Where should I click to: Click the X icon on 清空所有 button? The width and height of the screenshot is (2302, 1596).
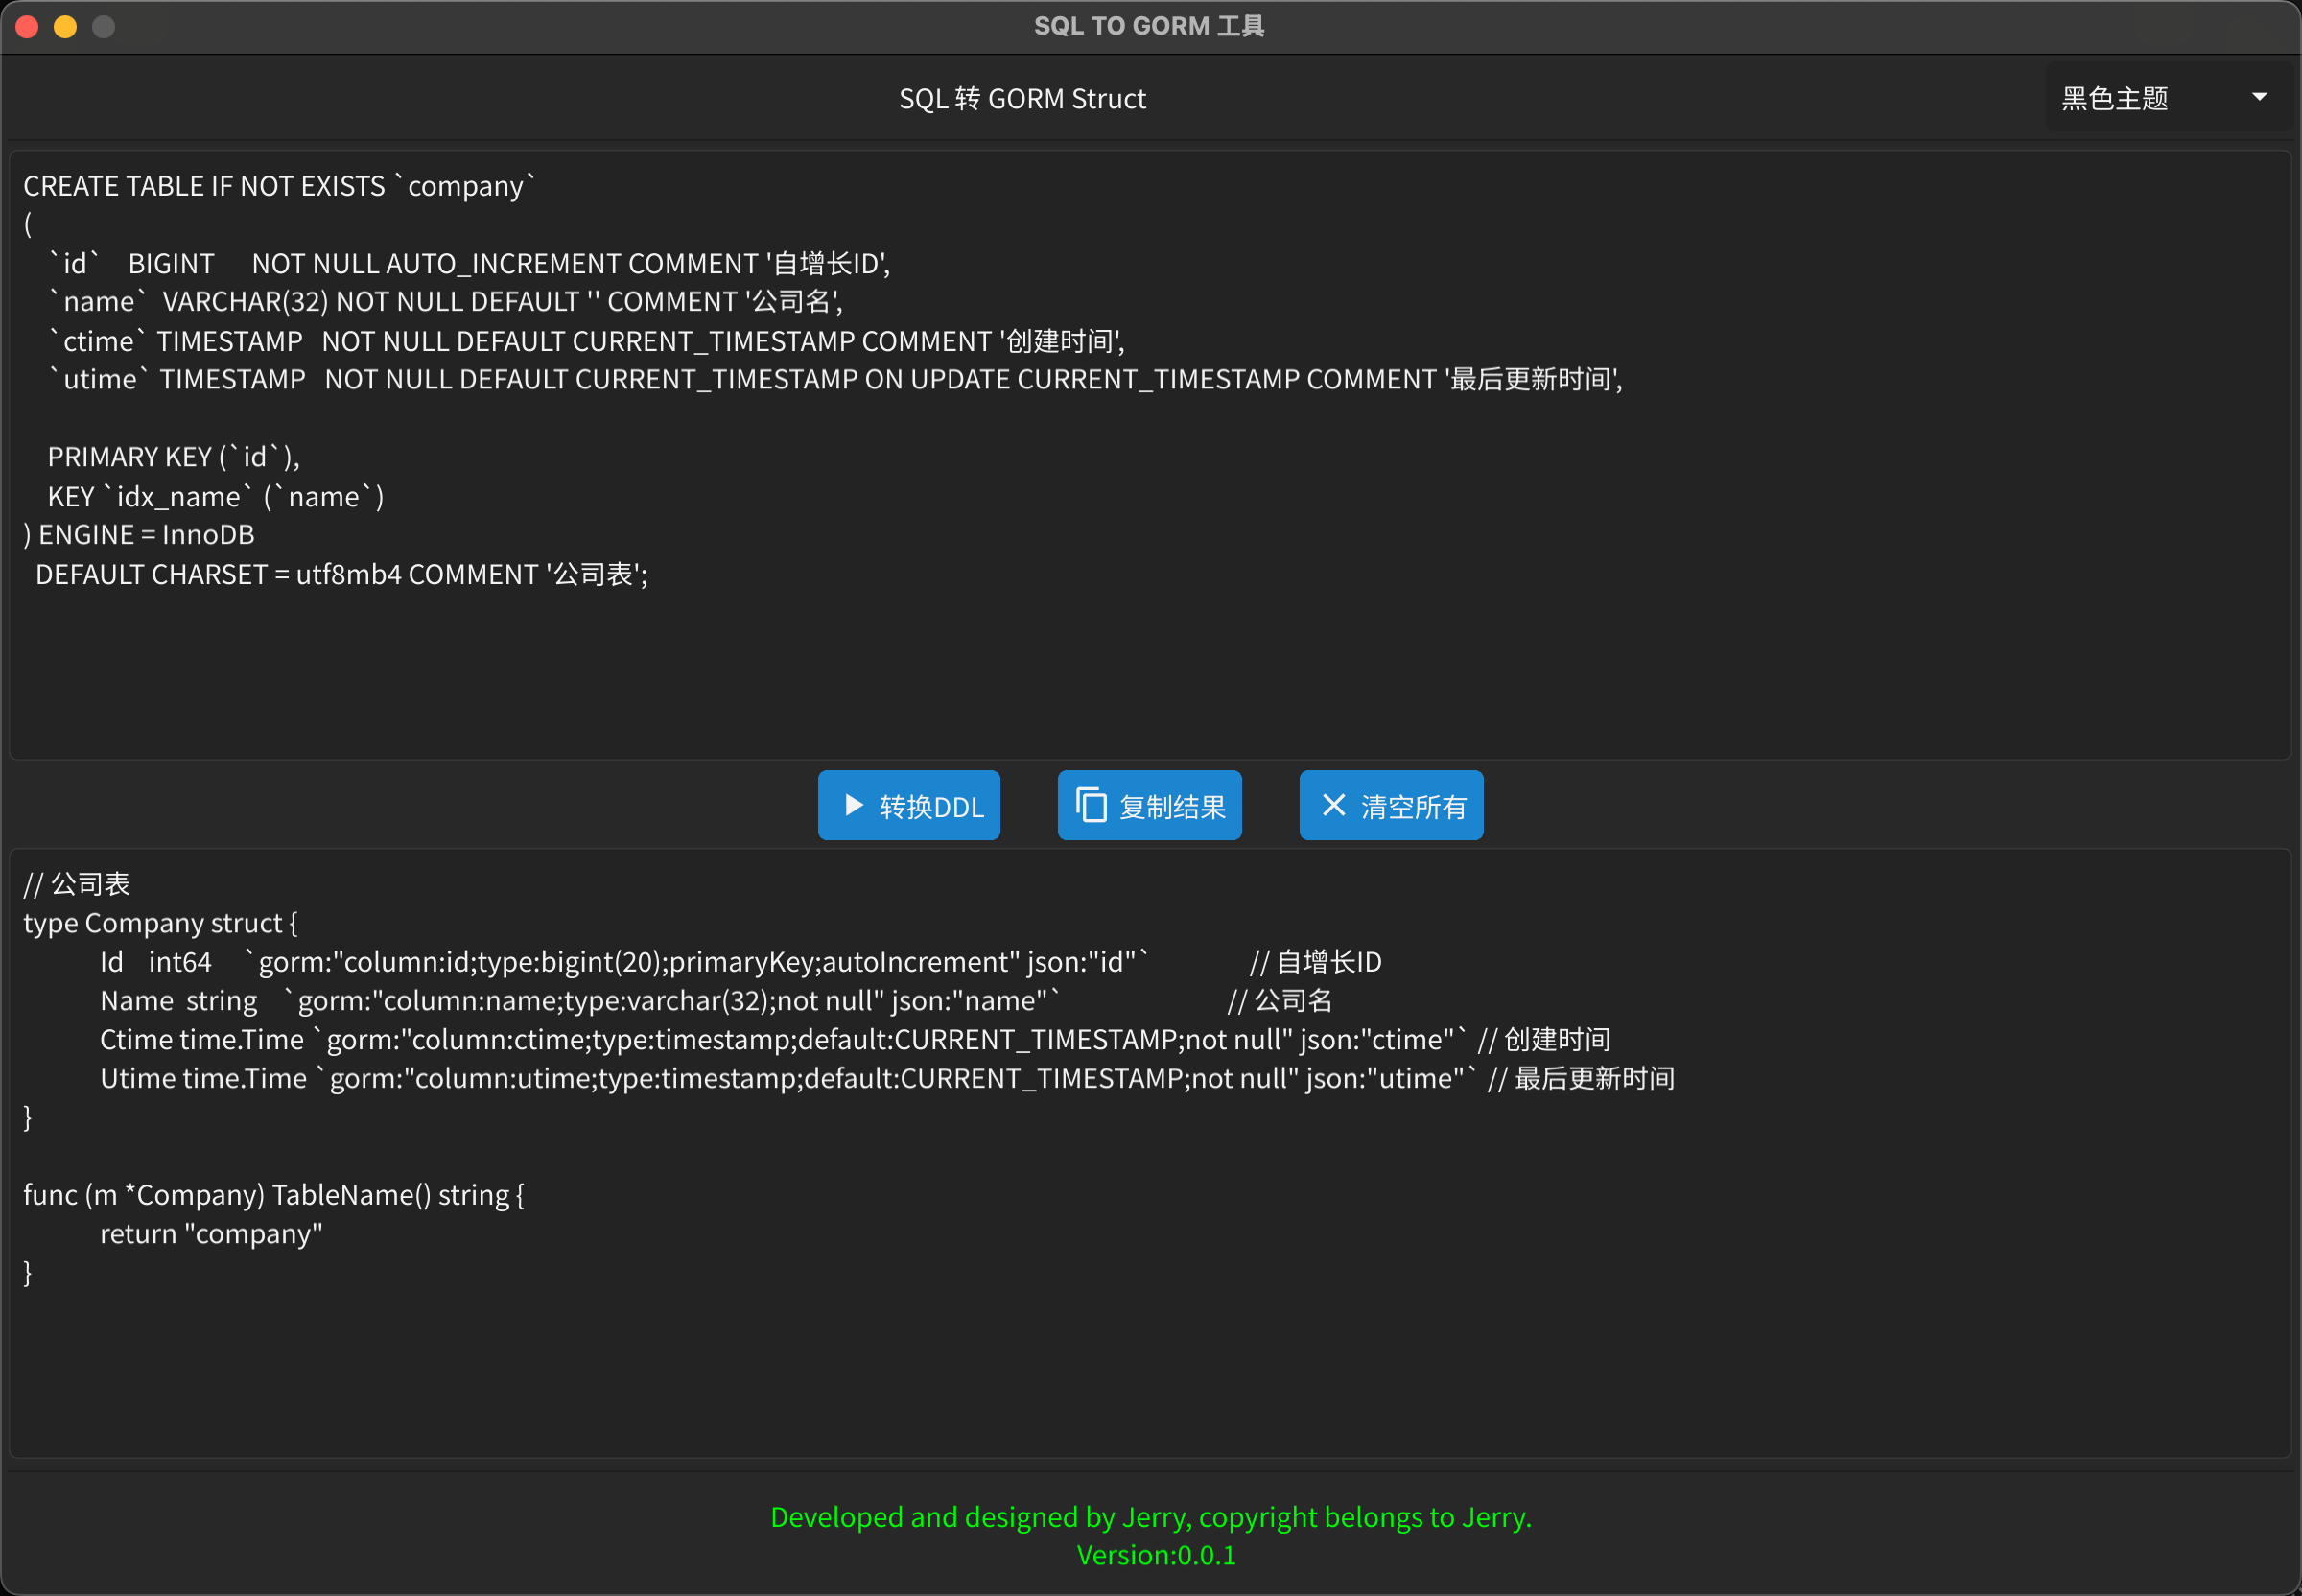(1333, 805)
